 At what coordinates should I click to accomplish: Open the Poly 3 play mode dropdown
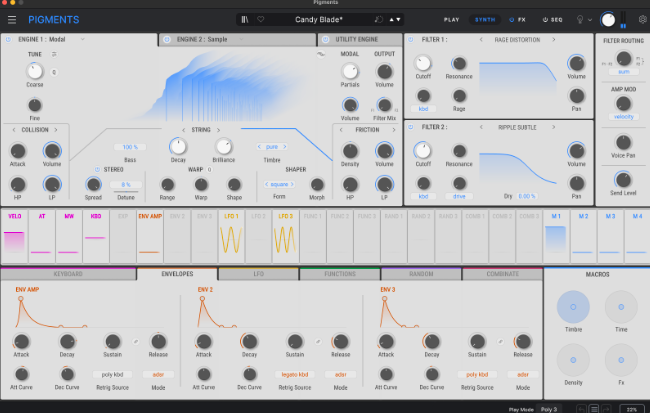[550, 408]
